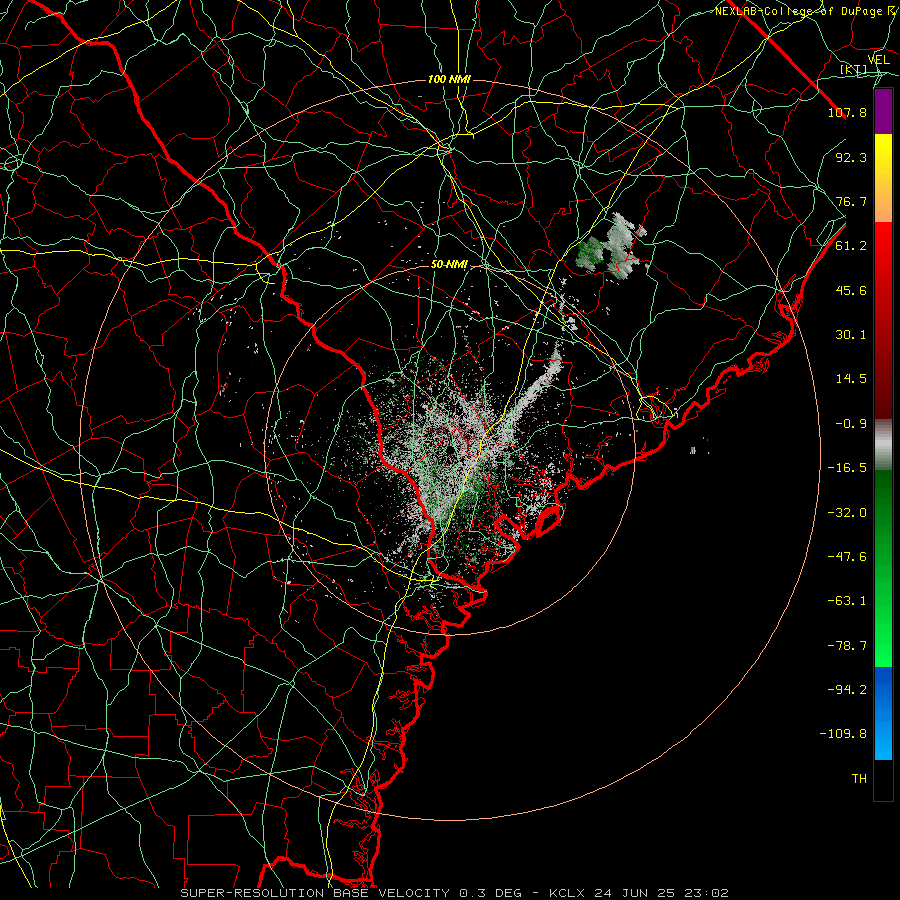Click the blue segment of the color bar
This screenshot has height=900, width=900.
883,713
